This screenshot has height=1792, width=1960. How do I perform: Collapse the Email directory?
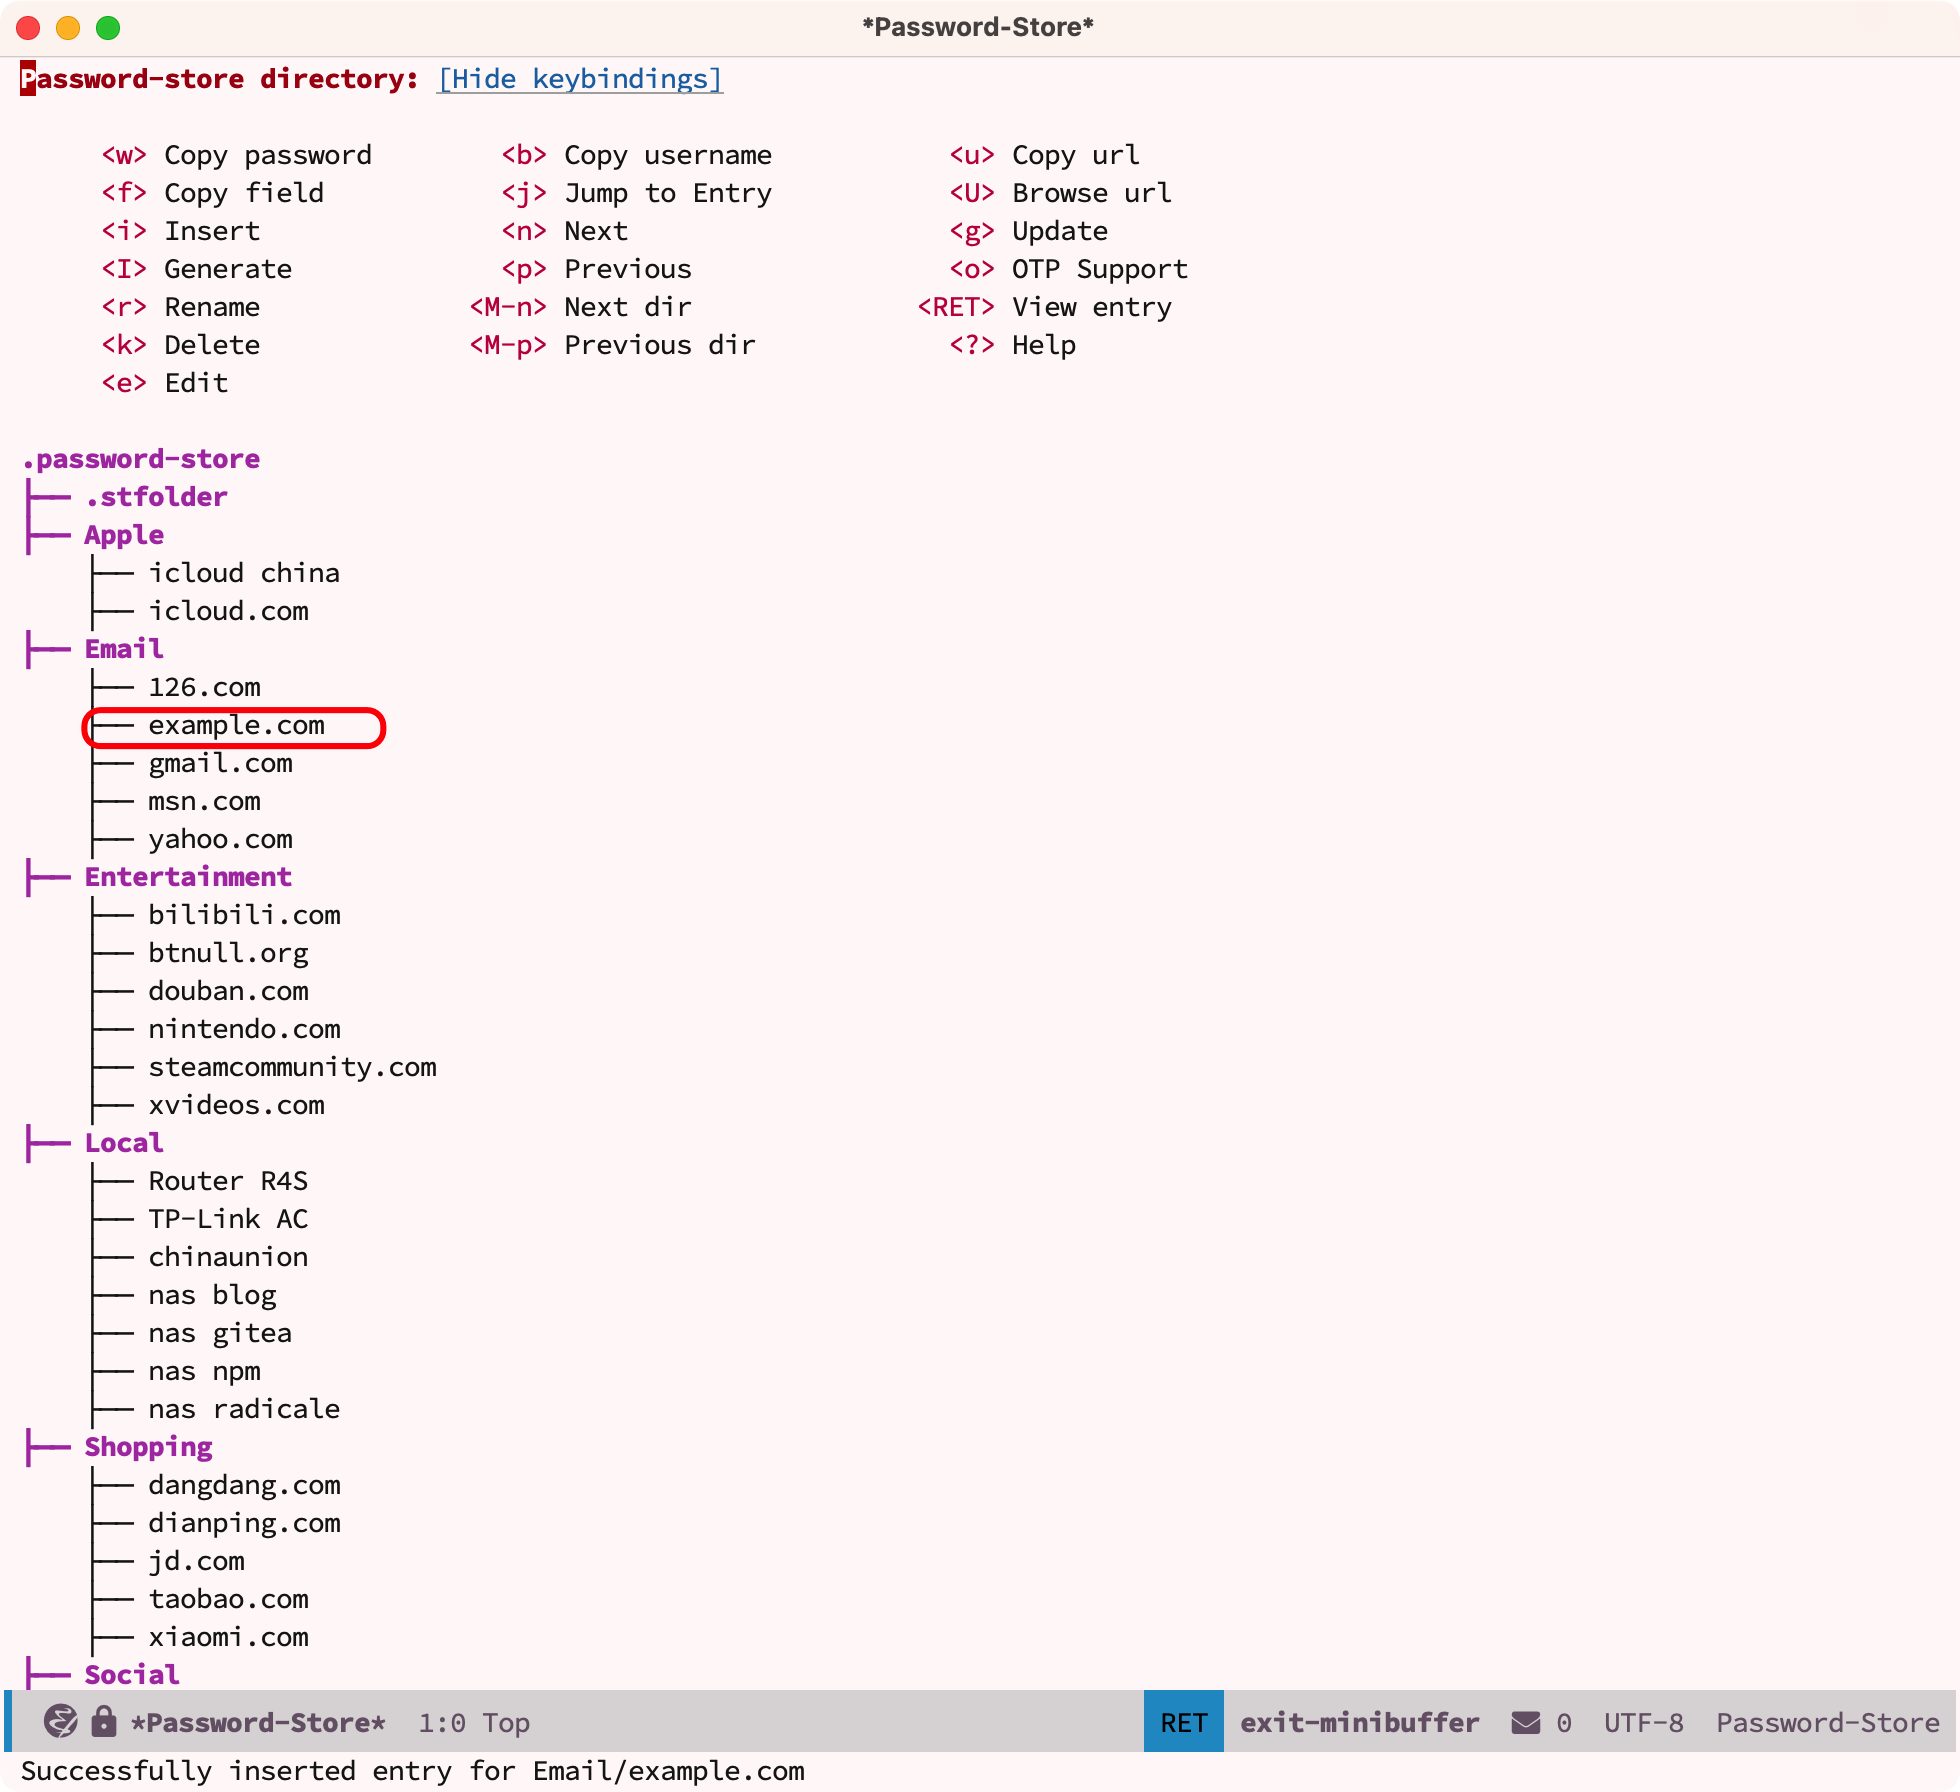[x=124, y=649]
